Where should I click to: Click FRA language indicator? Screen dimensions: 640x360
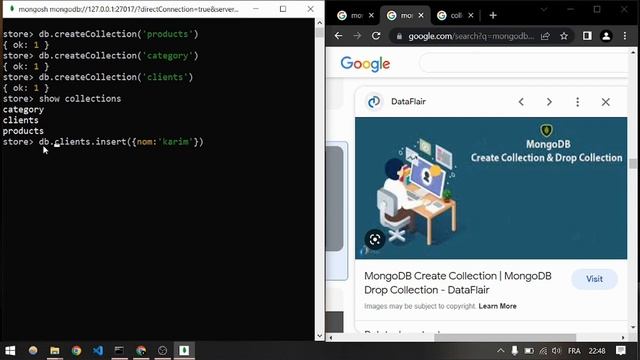[x=574, y=351]
